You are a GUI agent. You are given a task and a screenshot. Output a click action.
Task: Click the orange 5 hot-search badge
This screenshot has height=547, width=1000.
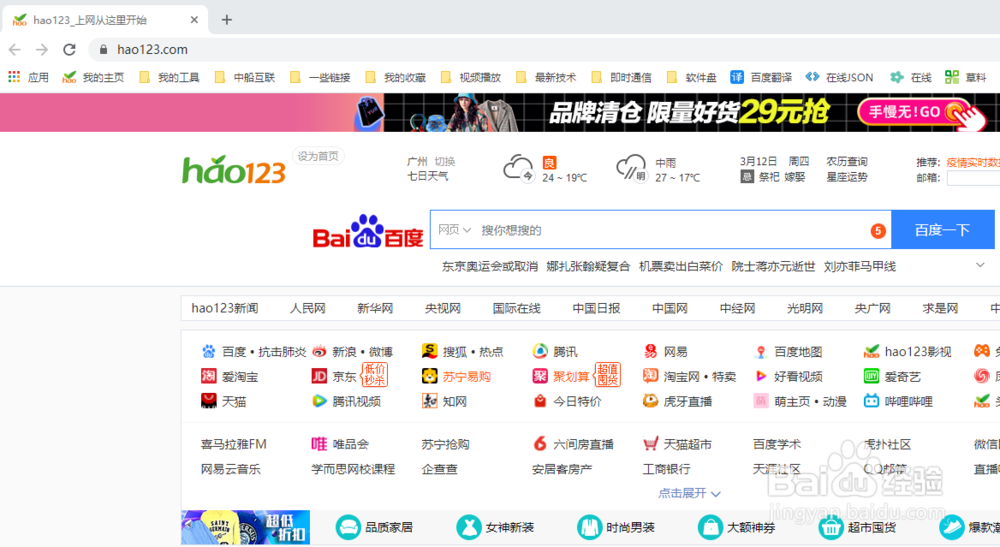point(878,231)
